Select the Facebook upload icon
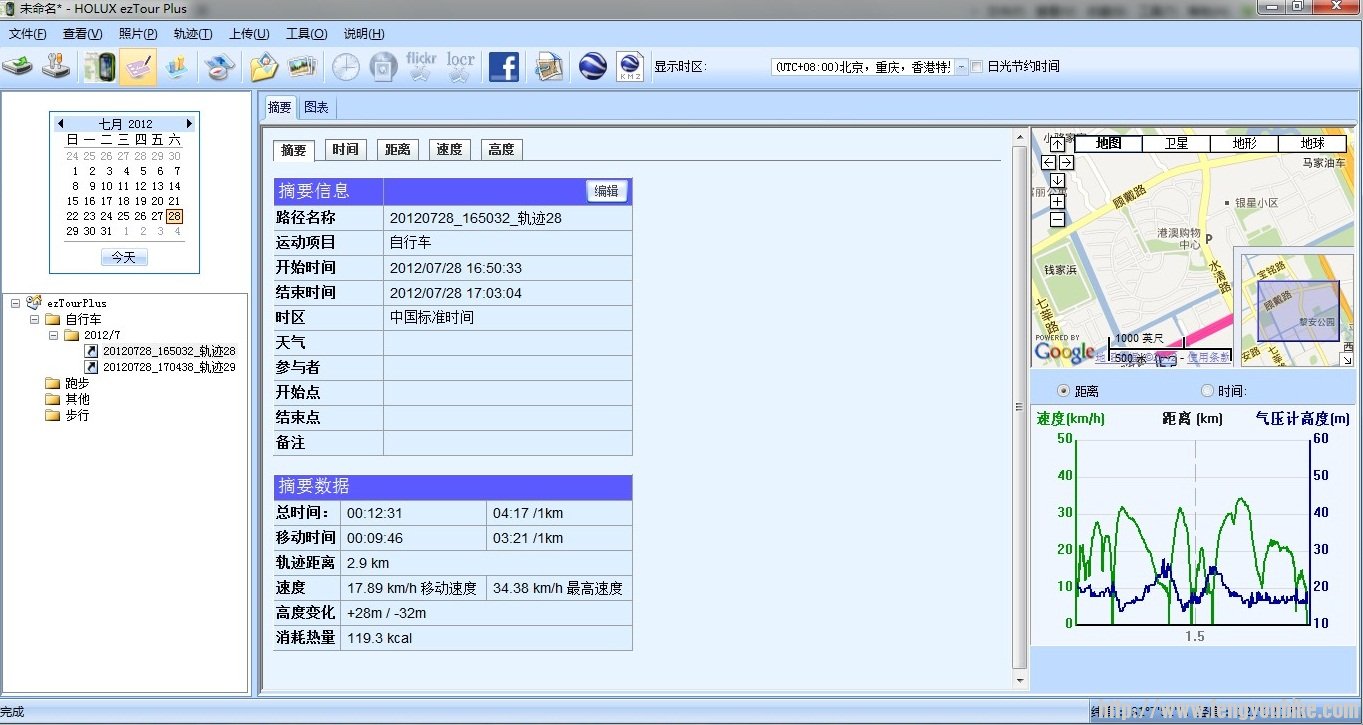The width and height of the screenshot is (1363, 725). tap(504, 66)
